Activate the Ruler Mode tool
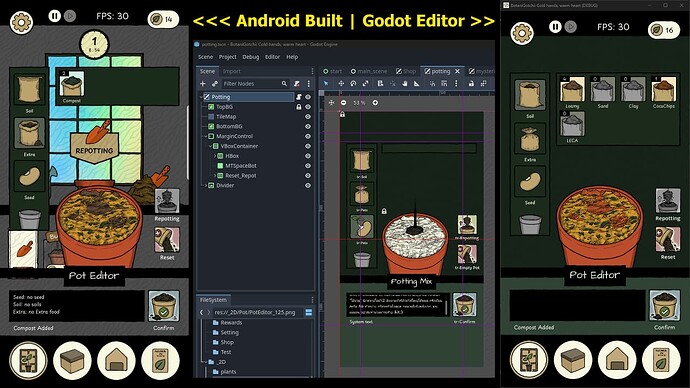The height and width of the screenshot is (388, 690). [x=416, y=83]
